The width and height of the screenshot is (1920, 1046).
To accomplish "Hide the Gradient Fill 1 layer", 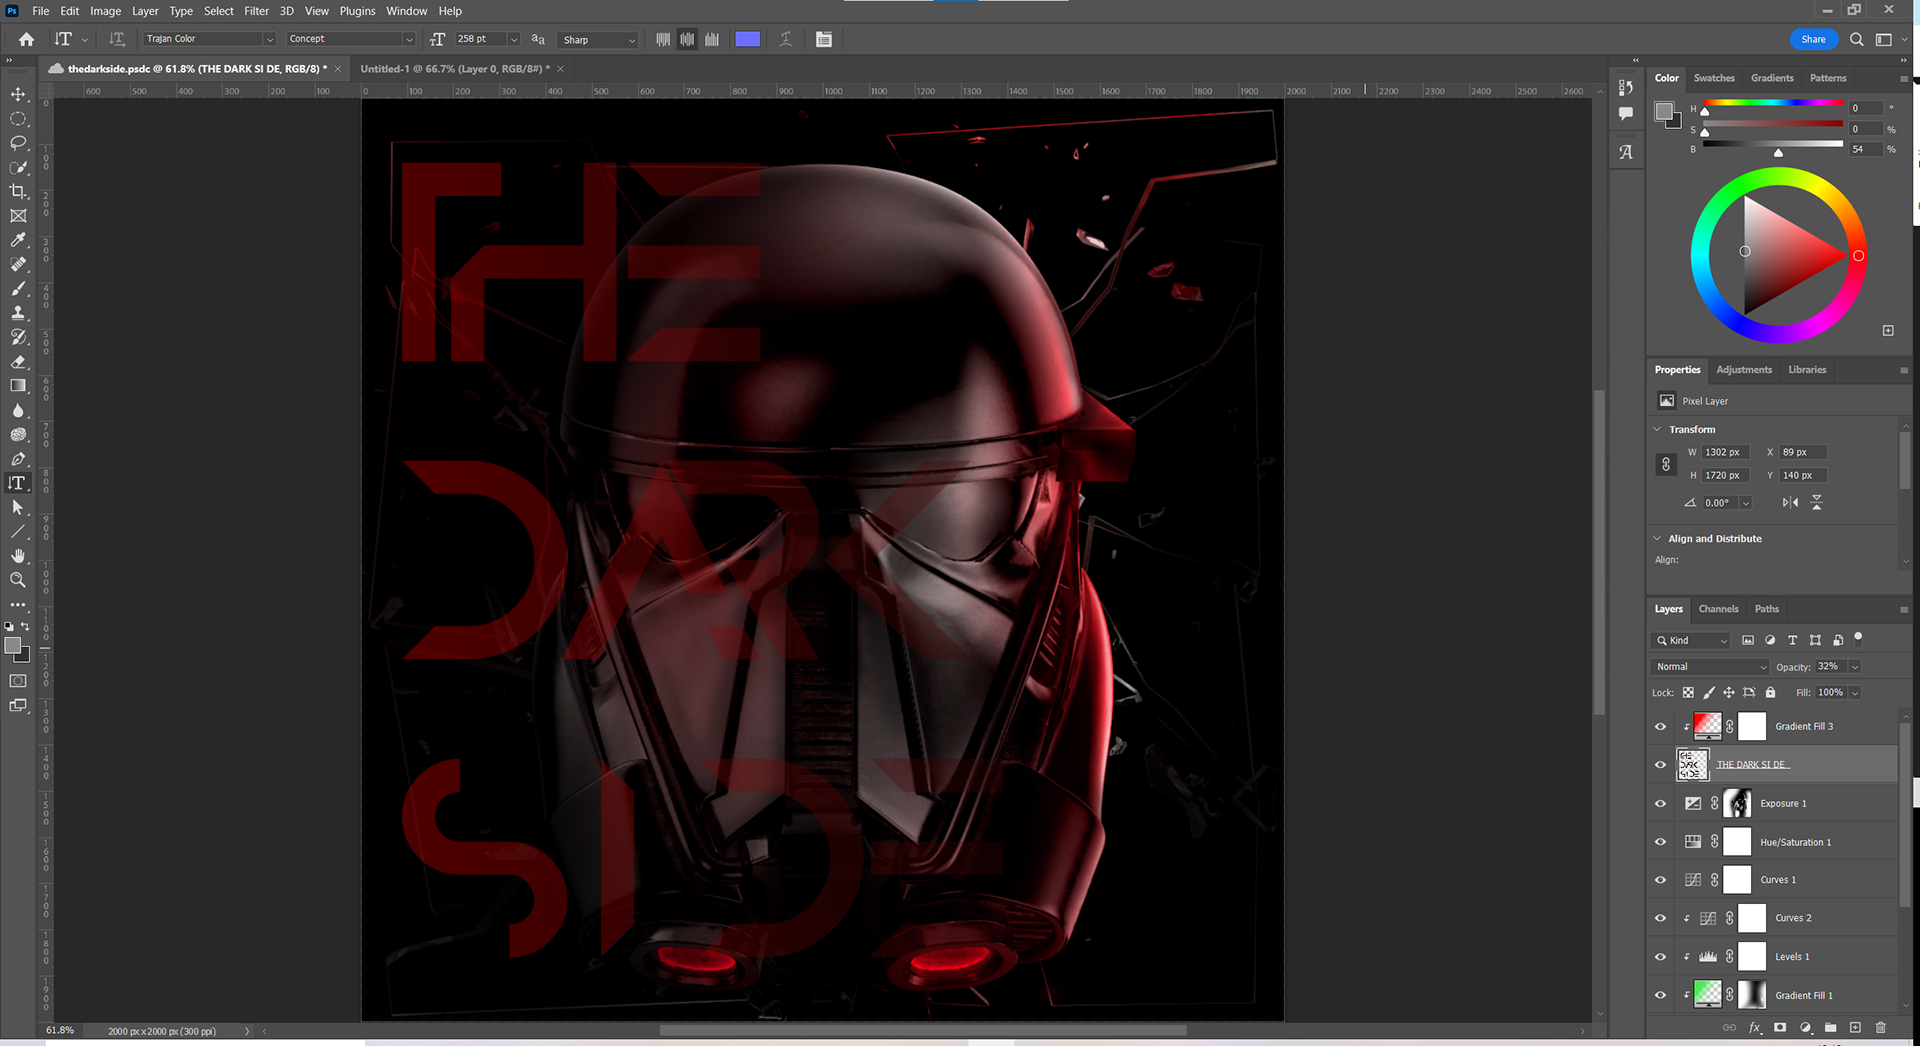I will point(1661,995).
